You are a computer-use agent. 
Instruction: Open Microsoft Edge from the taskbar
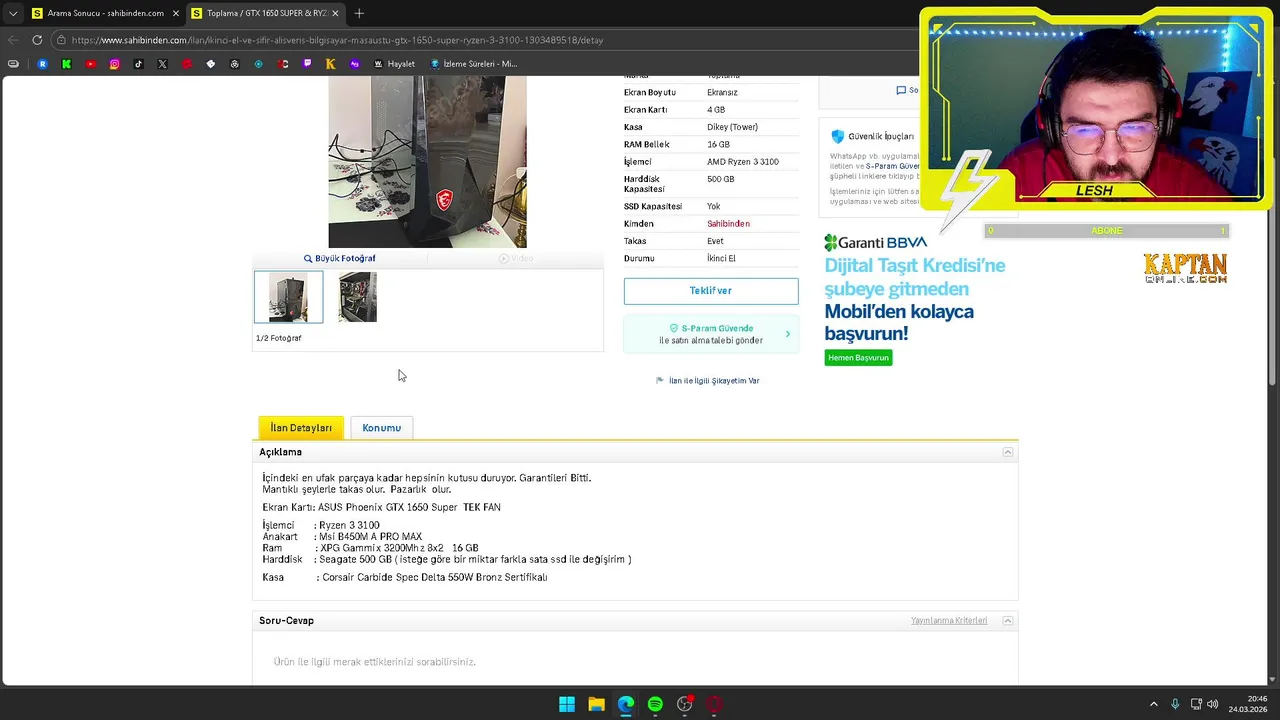626,704
